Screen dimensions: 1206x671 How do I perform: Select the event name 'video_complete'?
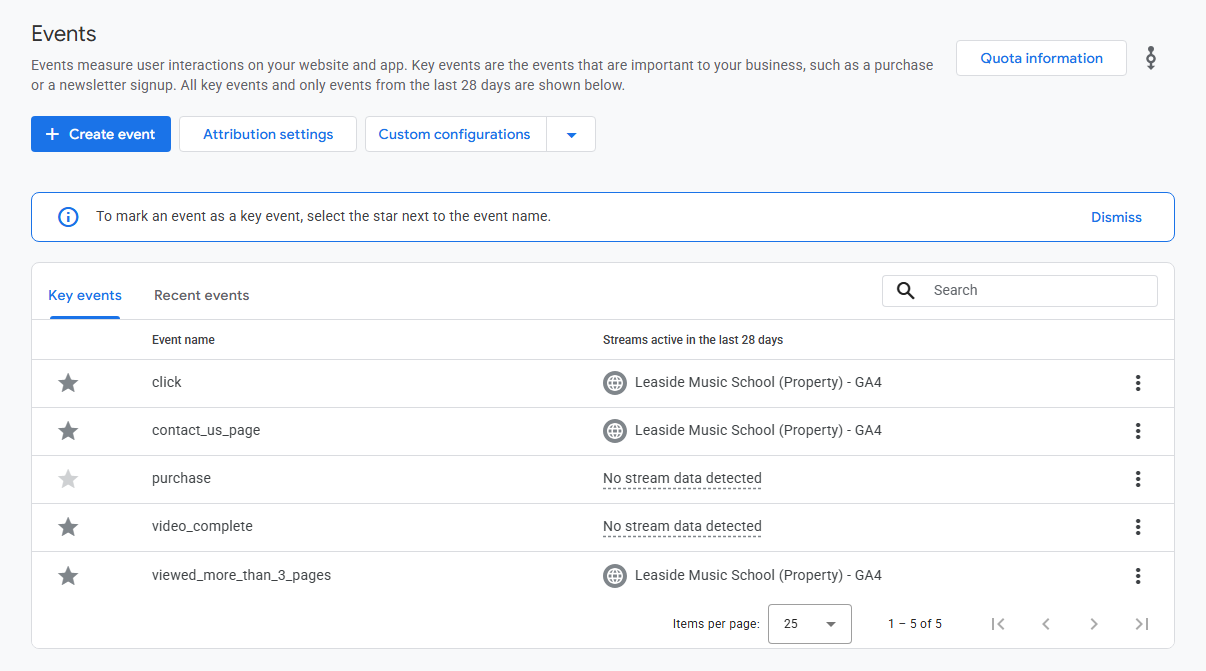pos(202,526)
